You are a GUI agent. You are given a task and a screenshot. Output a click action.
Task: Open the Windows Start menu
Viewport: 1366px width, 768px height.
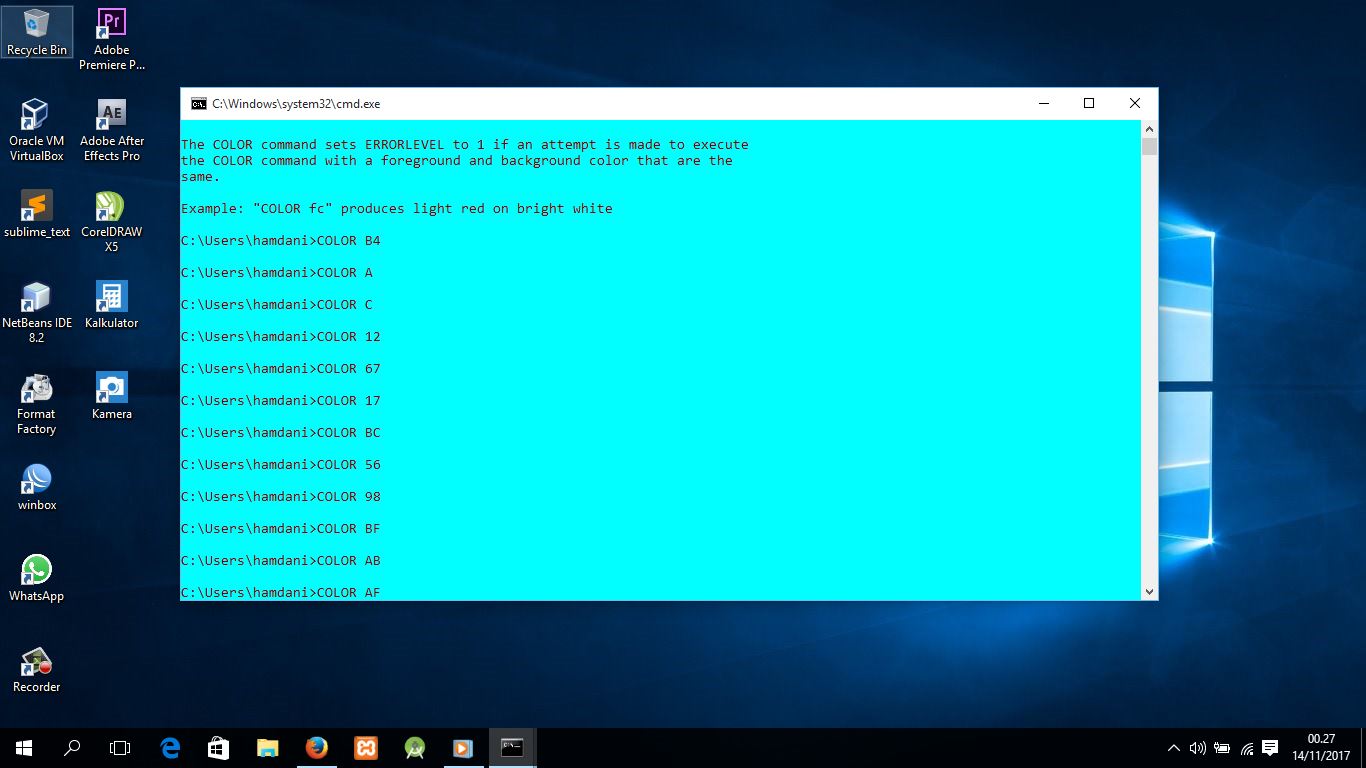point(24,748)
